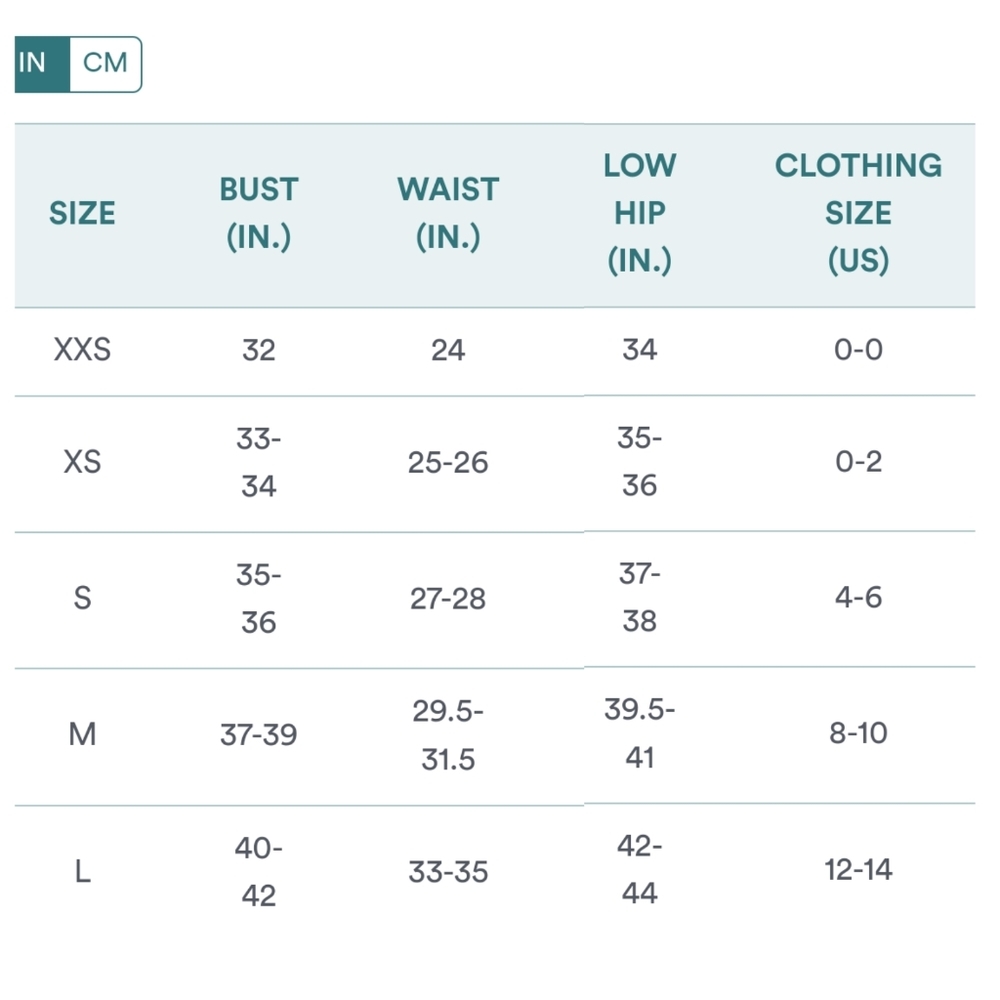Viewport: 1000px width, 1000px height.
Task: Click the 37-39 bust measurement cell
Action: [x=259, y=735]
